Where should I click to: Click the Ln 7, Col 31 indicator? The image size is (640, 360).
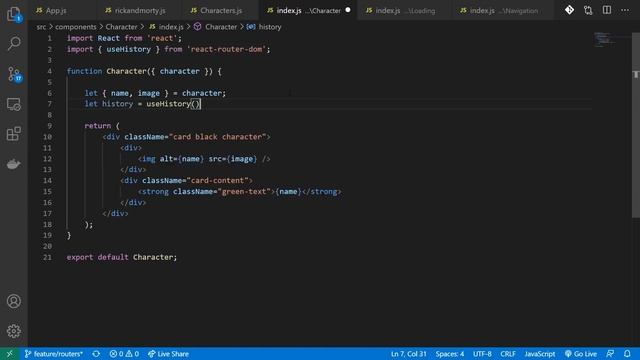[x=409, y=354]
